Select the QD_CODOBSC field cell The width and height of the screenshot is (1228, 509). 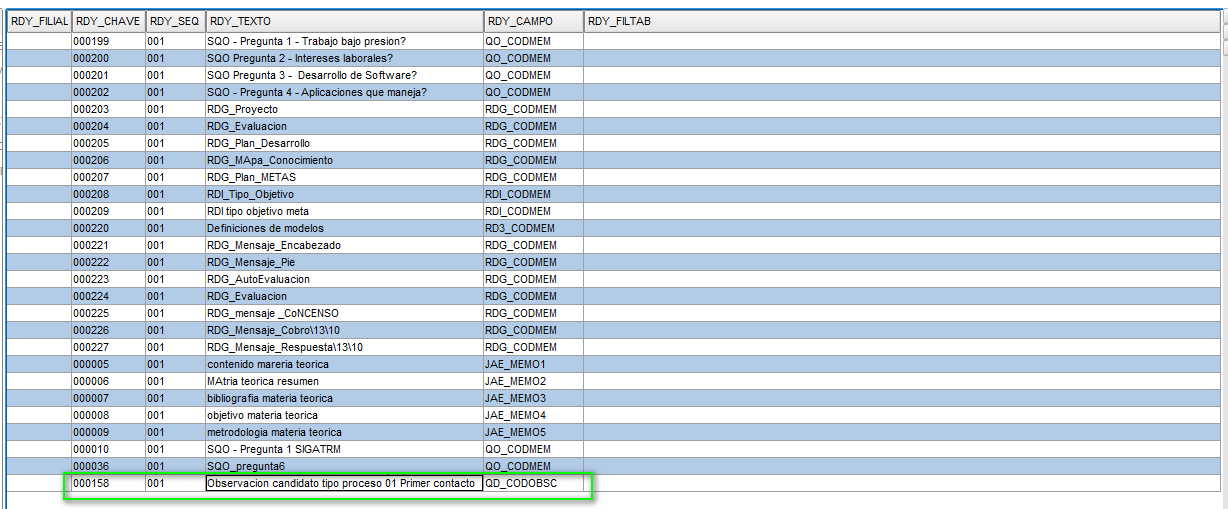tap(533, 483)
